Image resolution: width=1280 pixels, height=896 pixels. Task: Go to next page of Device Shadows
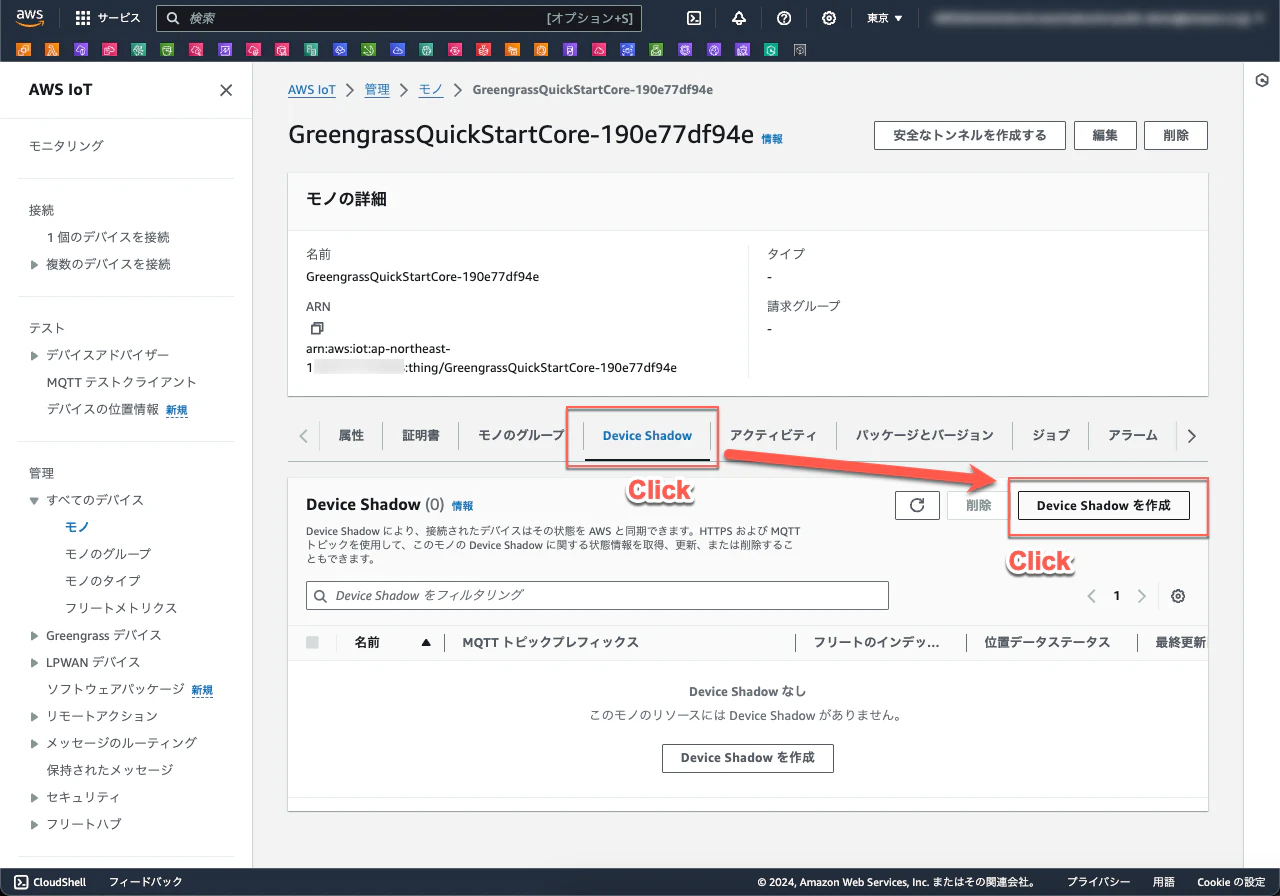coord(1142,596)
